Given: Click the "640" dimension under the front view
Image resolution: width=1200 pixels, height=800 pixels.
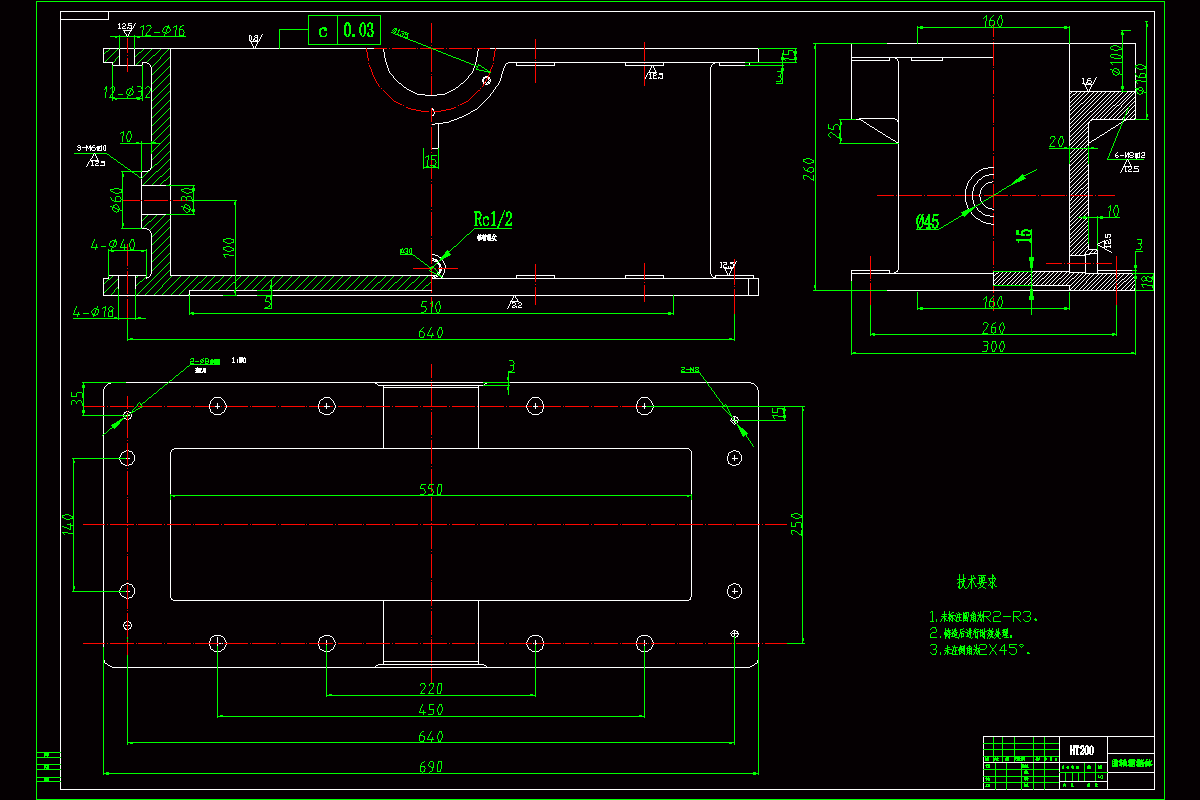Looking at the screenshot, I should (x=431, y=334).
